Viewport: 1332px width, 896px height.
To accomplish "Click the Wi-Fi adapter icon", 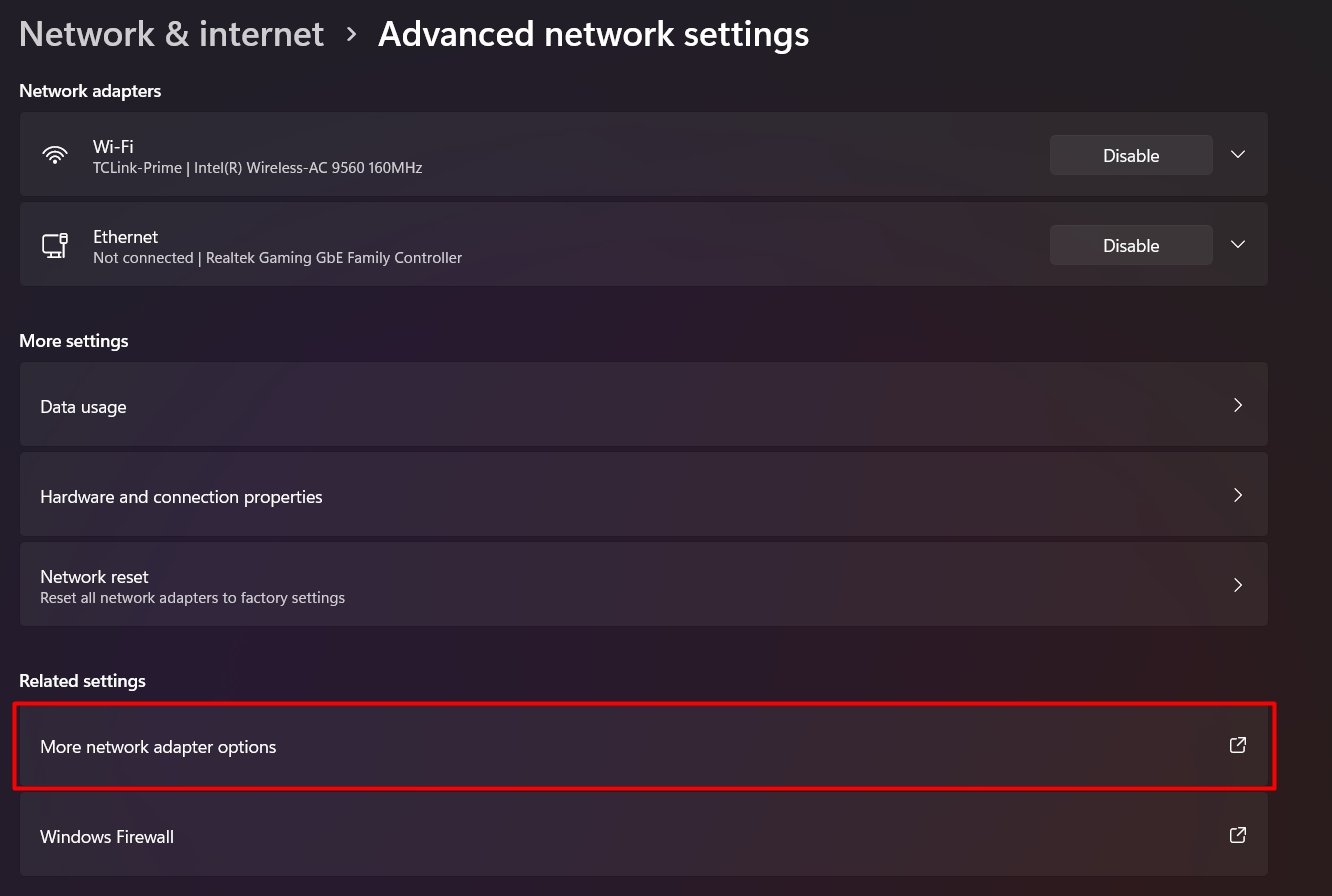I will pyautogui.click(x=55, y=155).
